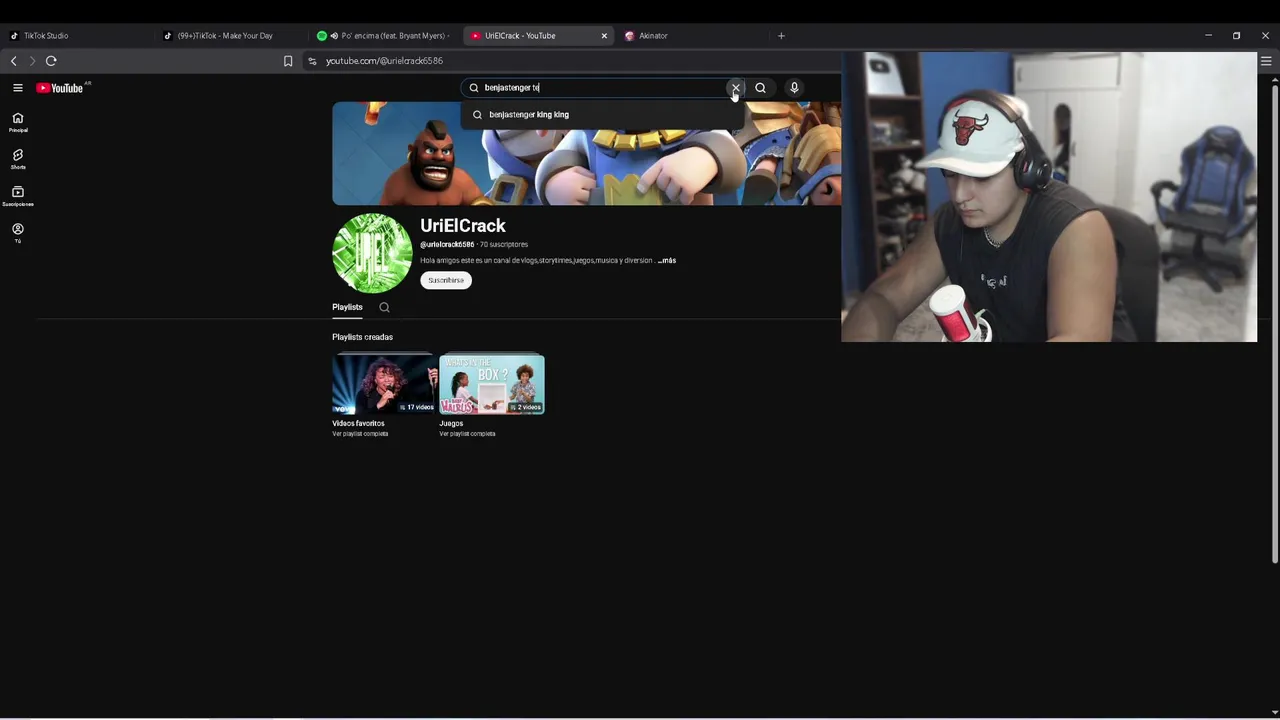This screenshot has width=1280, height=720.
Task: Open Shorts in the sidebar
Action: click(17, 159)
